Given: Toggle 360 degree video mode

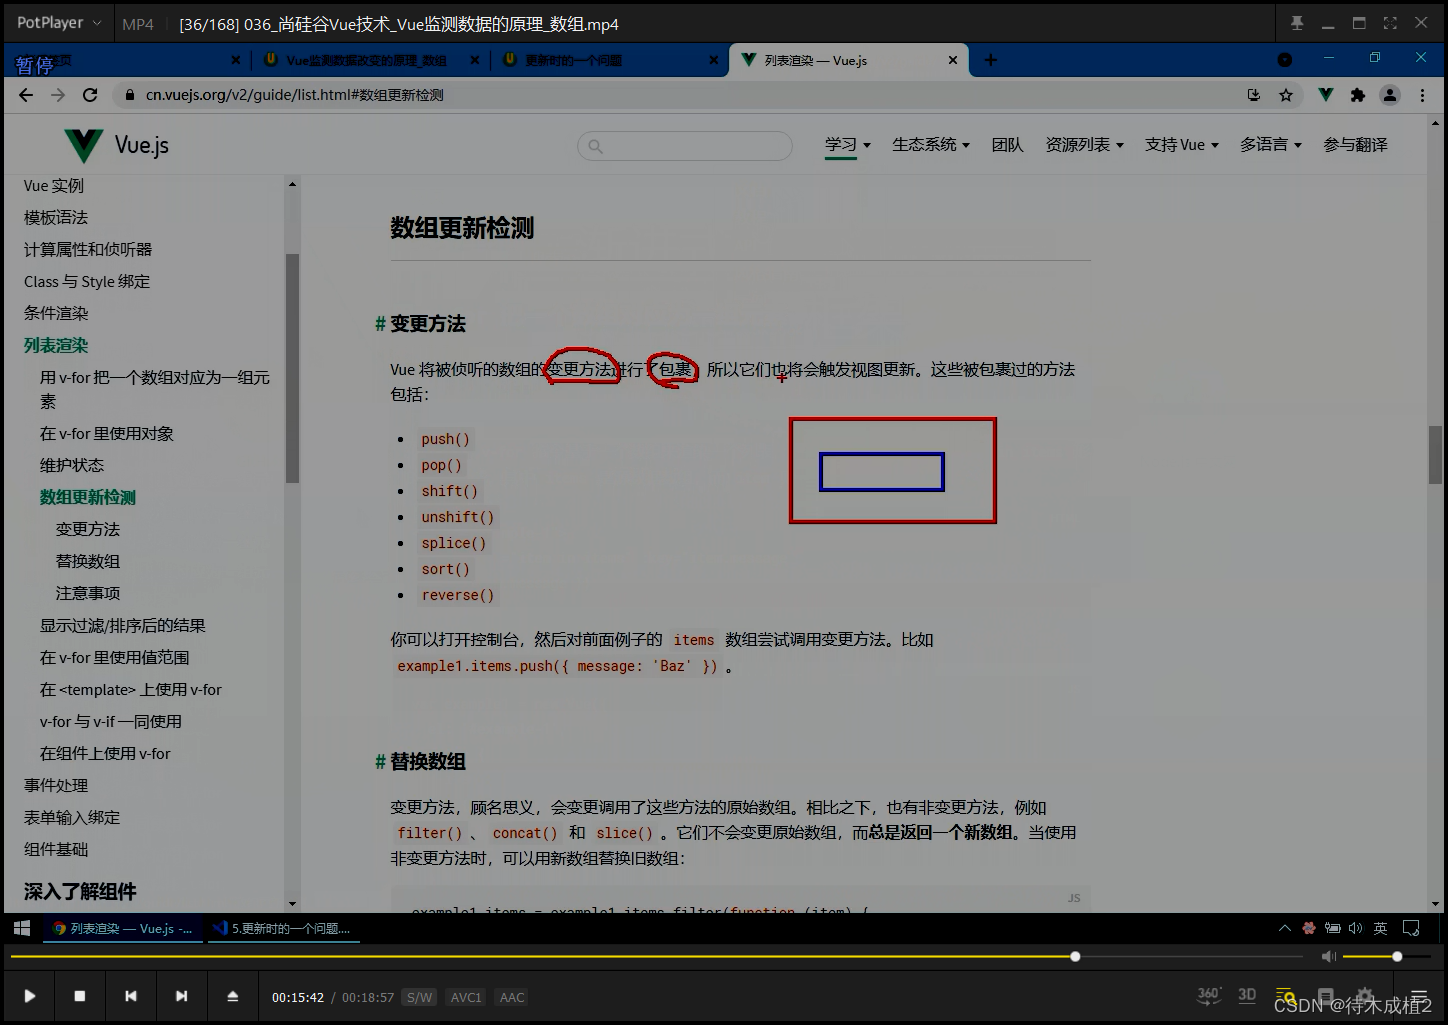Looking at the screenshot, I should (1208, 995).
